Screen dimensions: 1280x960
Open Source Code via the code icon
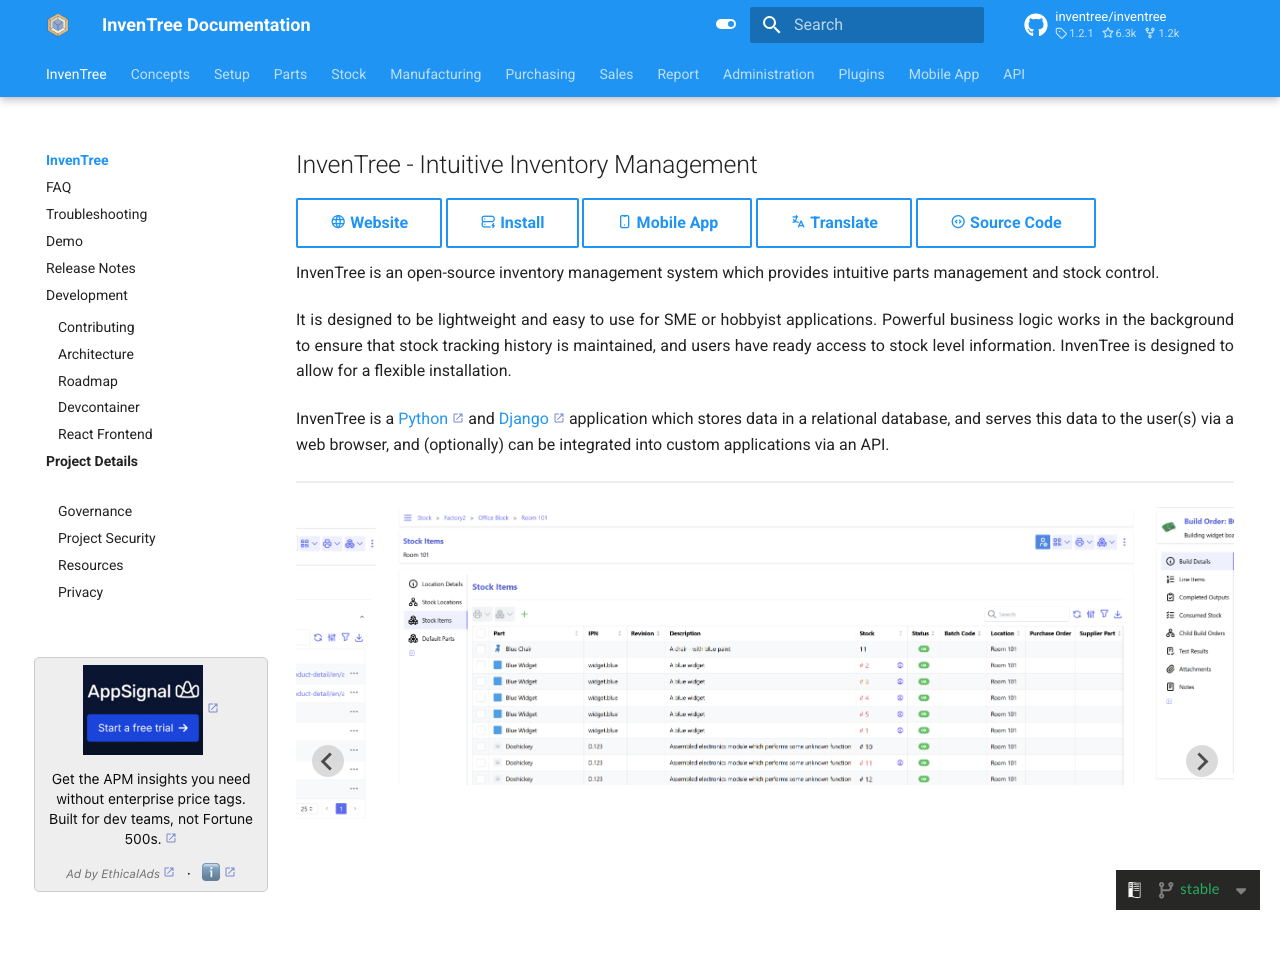[960, 222]
